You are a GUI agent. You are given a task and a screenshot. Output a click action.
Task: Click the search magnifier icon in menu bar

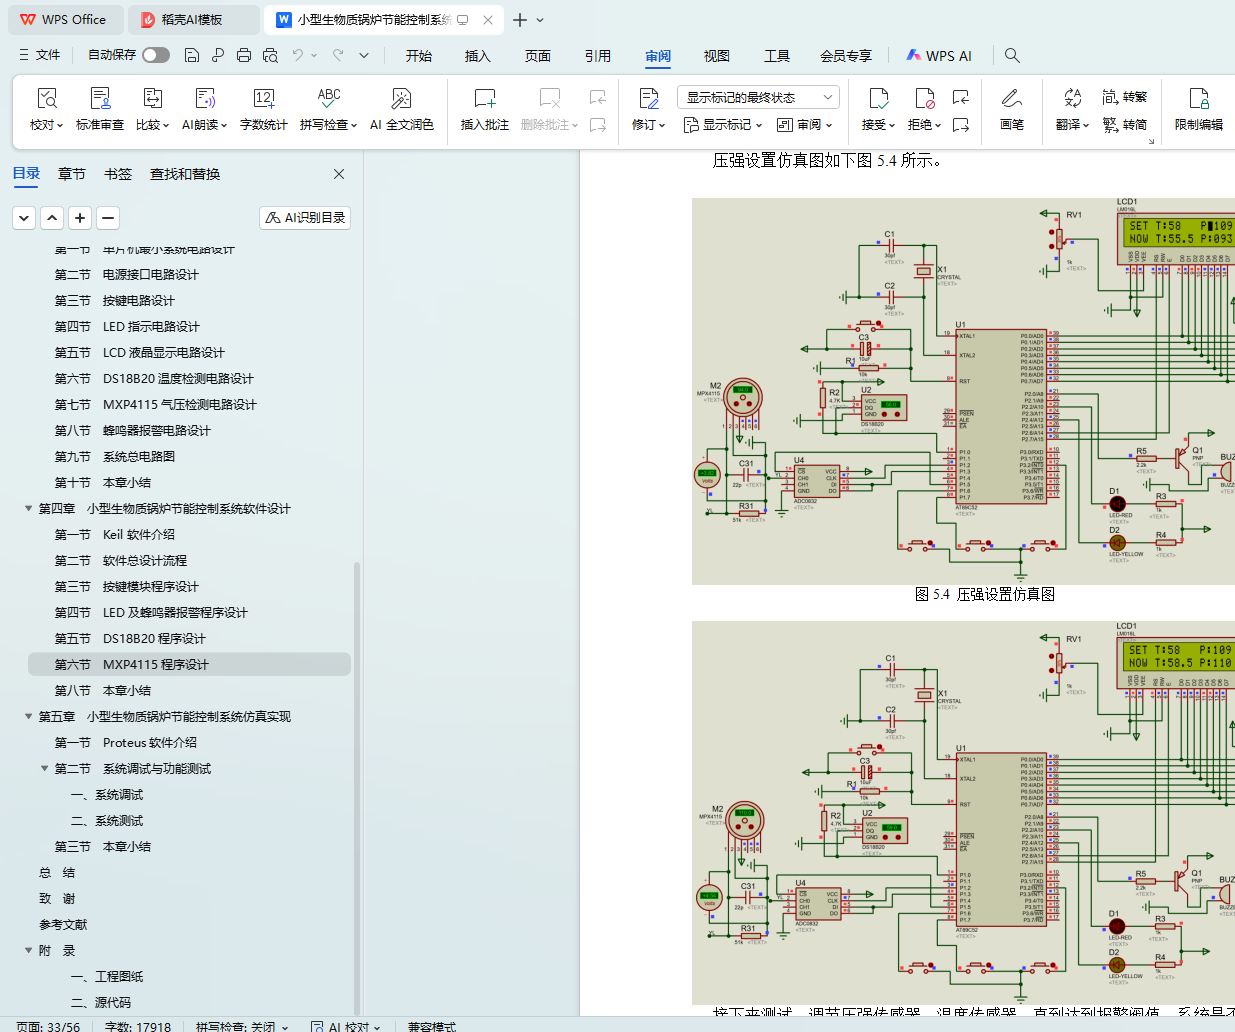tap(1012, 56)
